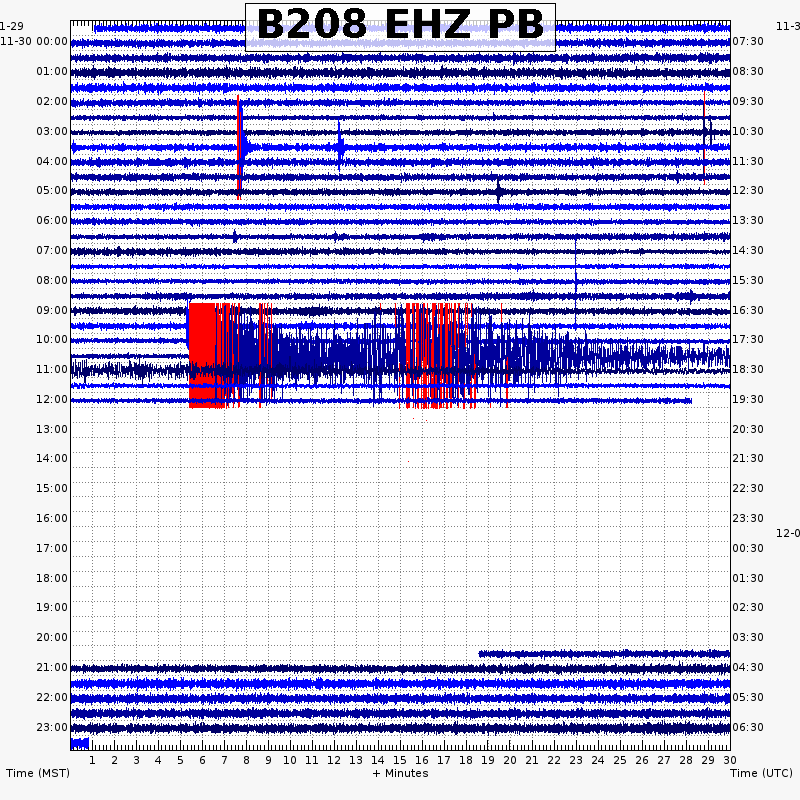
Task: Click the 14:30 UTC time label
Action: coord(748,250)
